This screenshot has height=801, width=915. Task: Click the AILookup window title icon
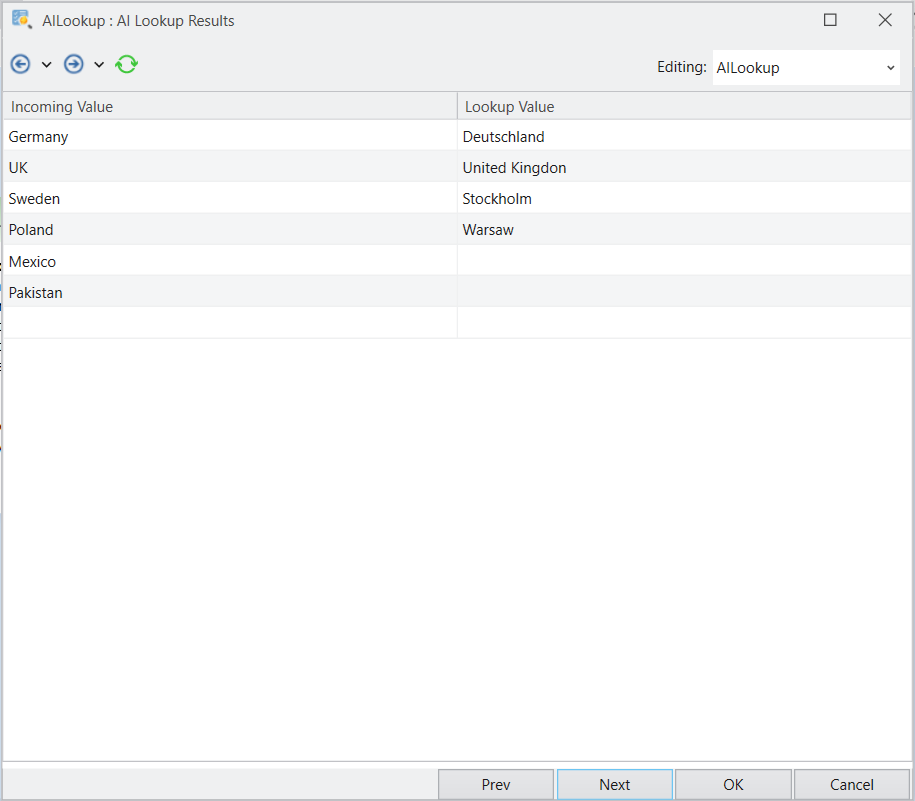(22, 19)
